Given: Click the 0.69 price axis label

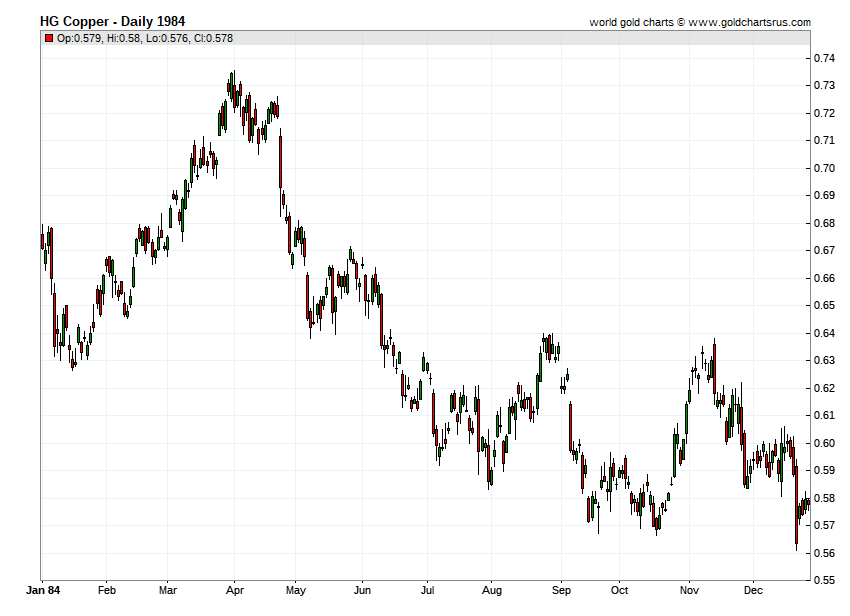Looking at the screenshot, I should point(825,195).
